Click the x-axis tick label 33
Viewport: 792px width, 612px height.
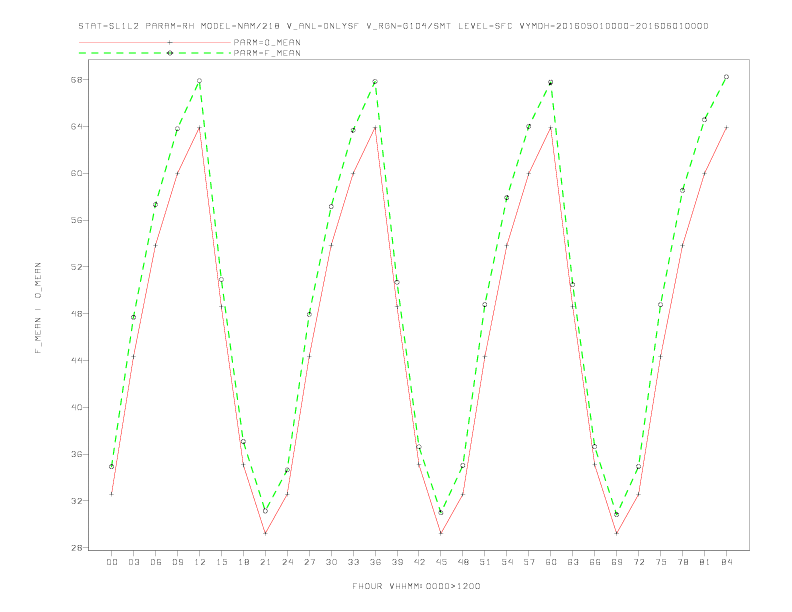[353, 562]
